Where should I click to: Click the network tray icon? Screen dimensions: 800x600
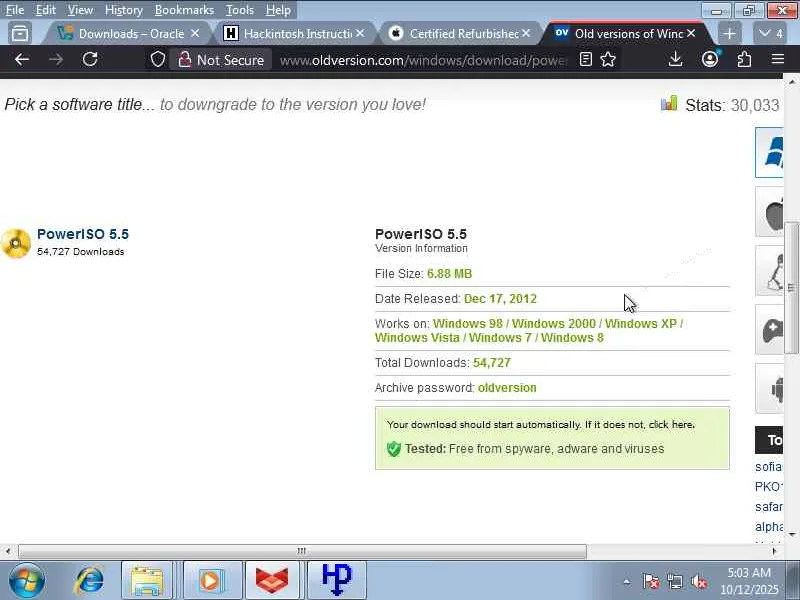coord(675,582)
